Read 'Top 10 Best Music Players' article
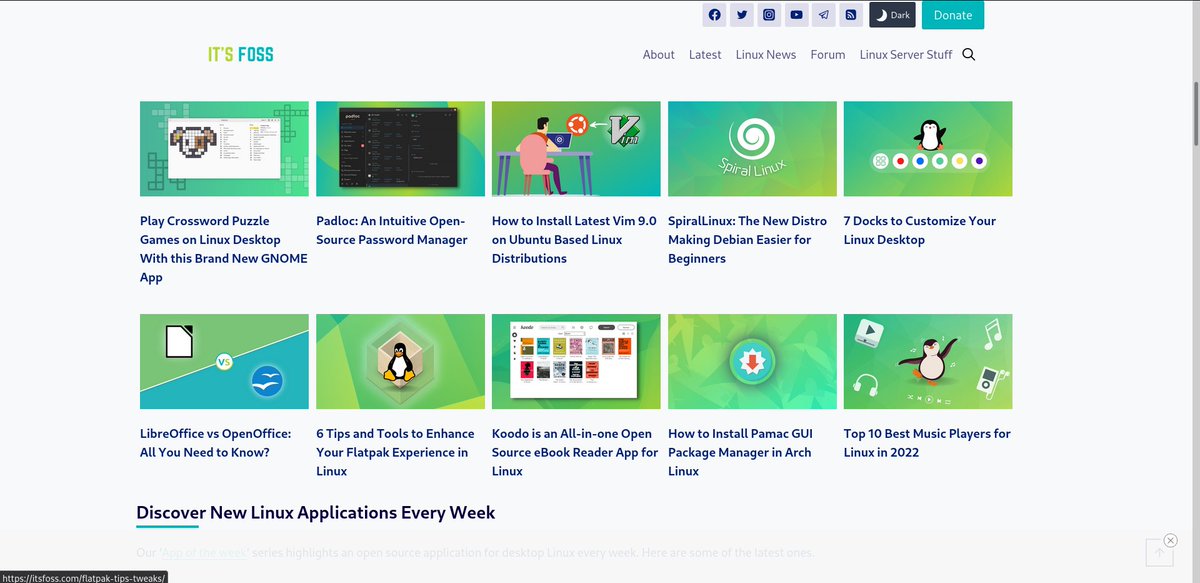 point(927,443)
